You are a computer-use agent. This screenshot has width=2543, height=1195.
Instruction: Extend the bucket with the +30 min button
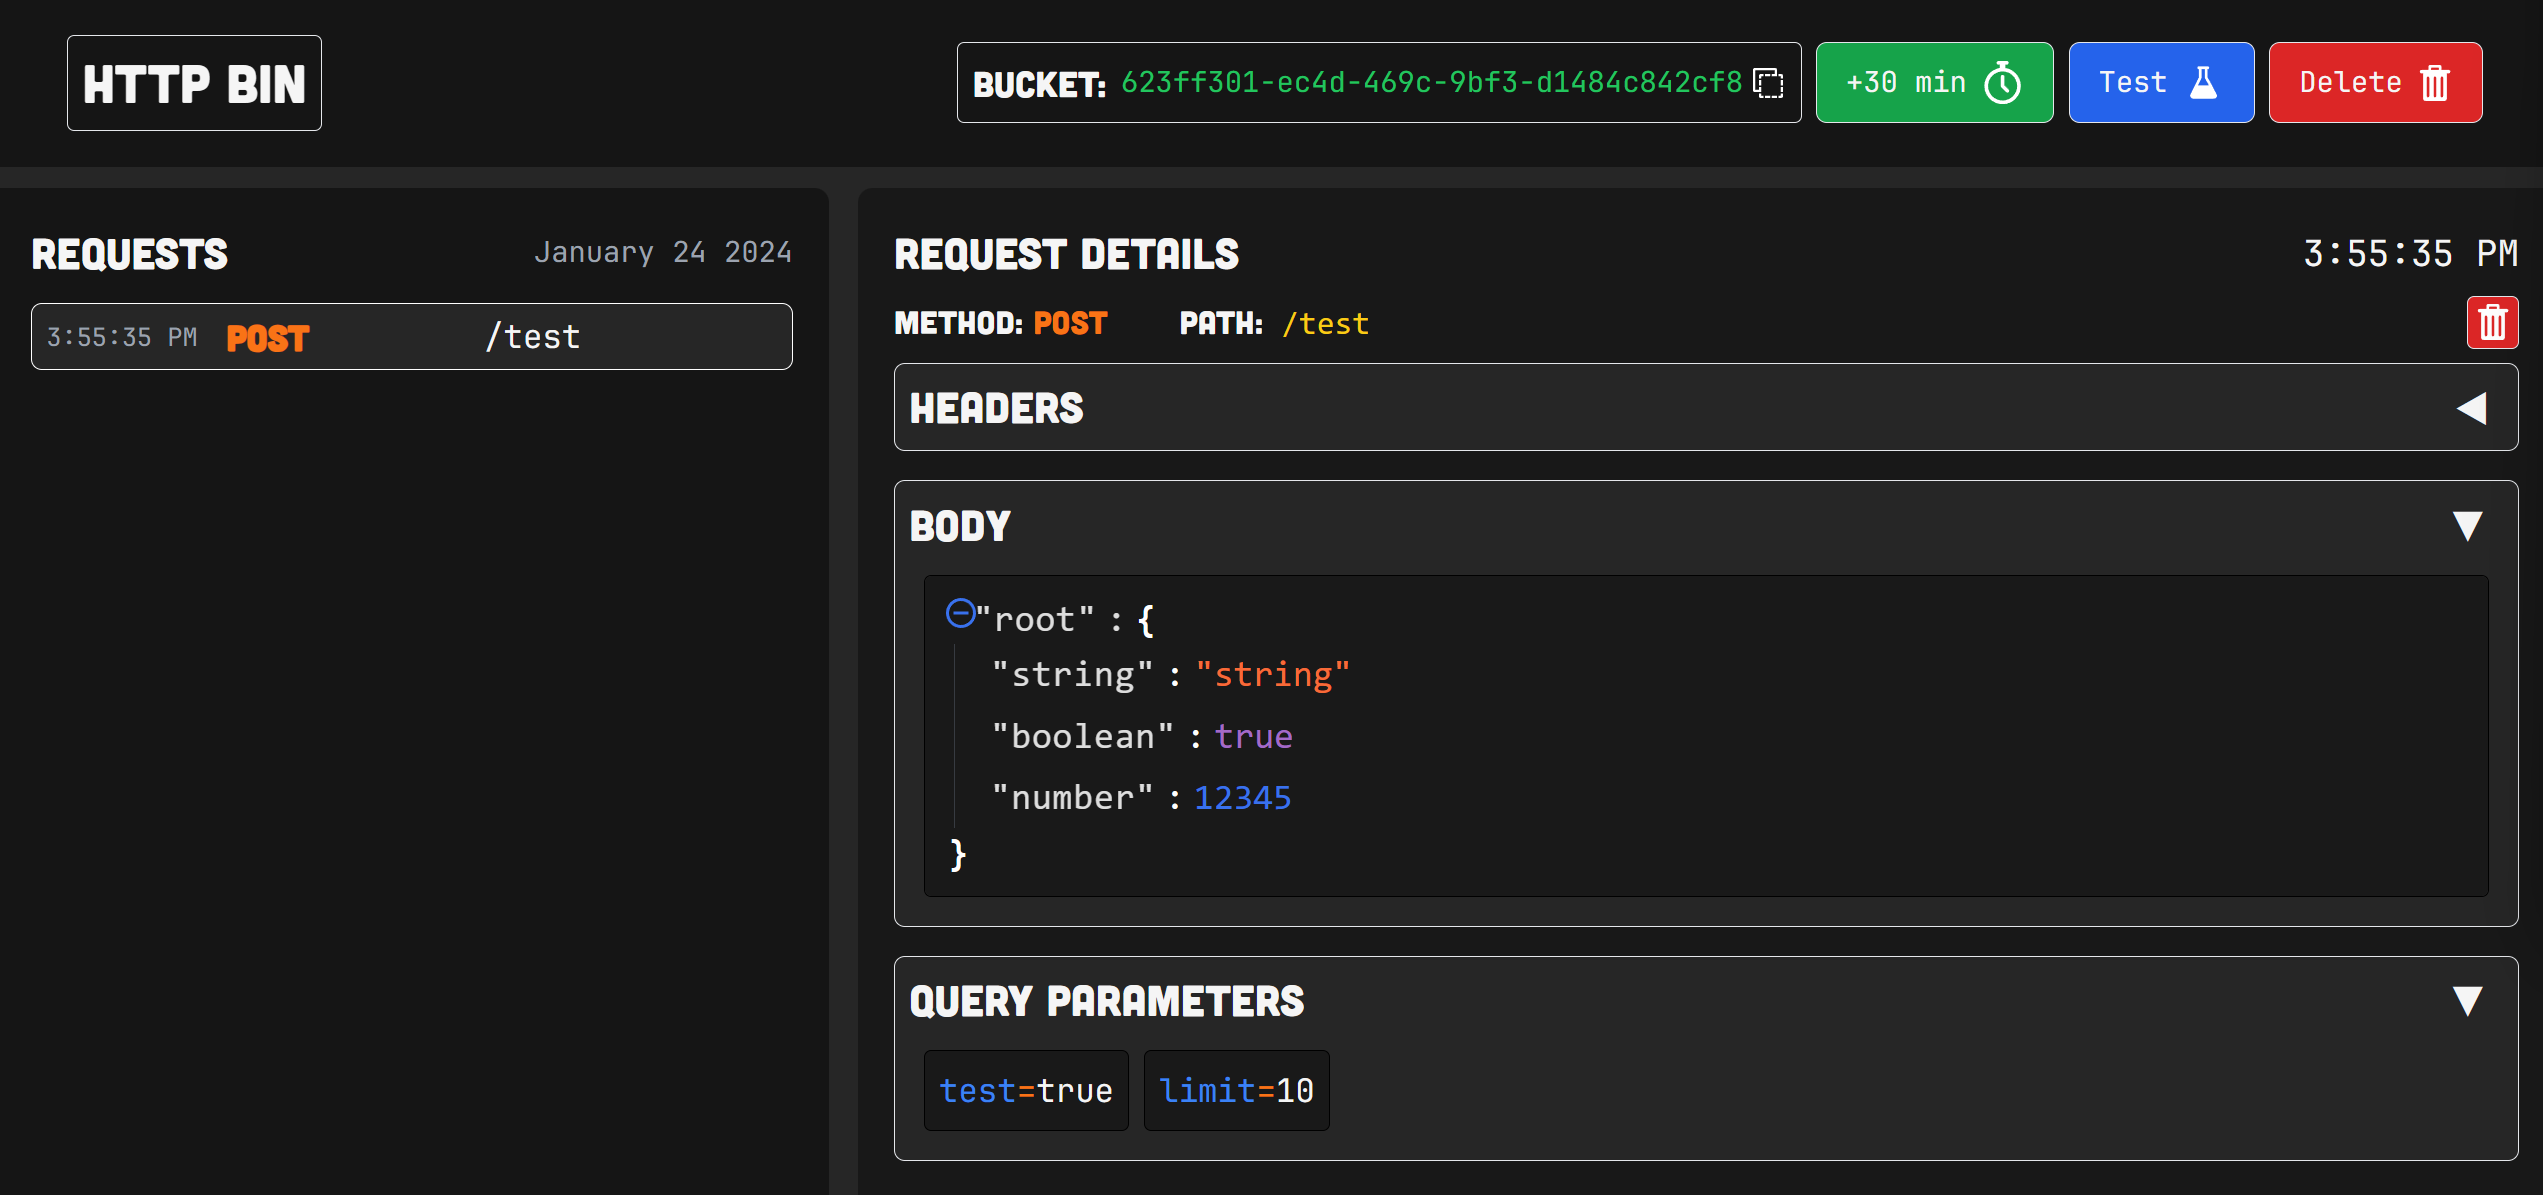pos(1934,83)
